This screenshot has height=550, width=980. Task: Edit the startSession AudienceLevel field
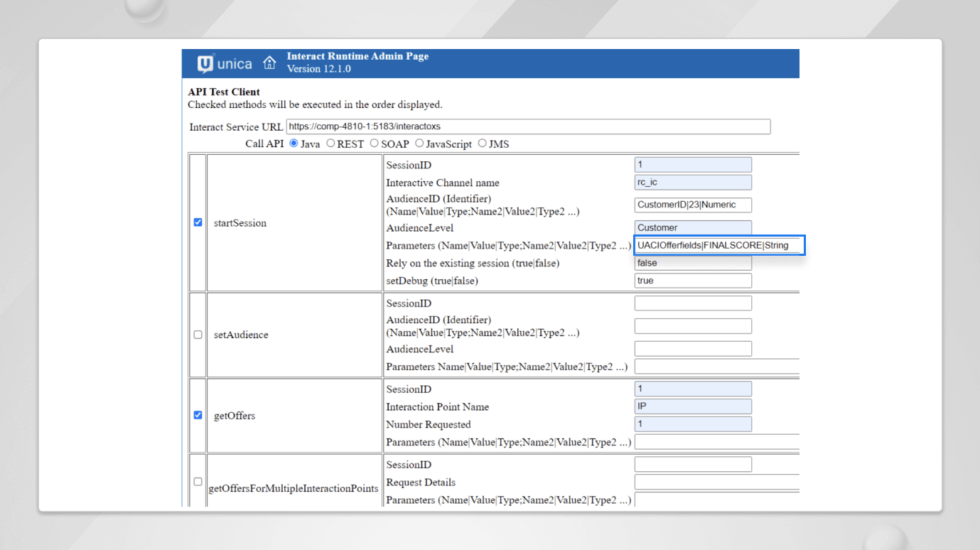pos(693,228)
